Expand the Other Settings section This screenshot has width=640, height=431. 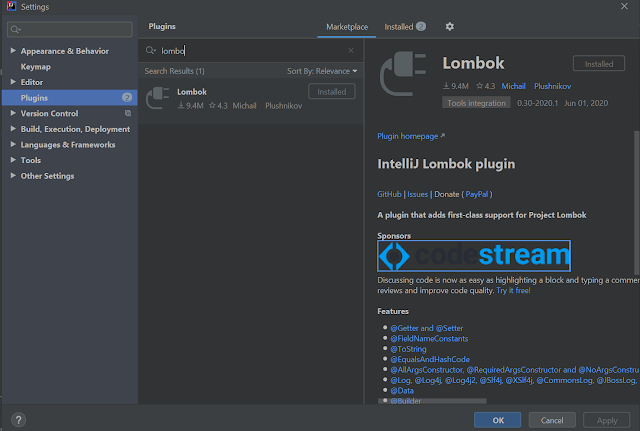pyautogui.click(x=13, y=176)
